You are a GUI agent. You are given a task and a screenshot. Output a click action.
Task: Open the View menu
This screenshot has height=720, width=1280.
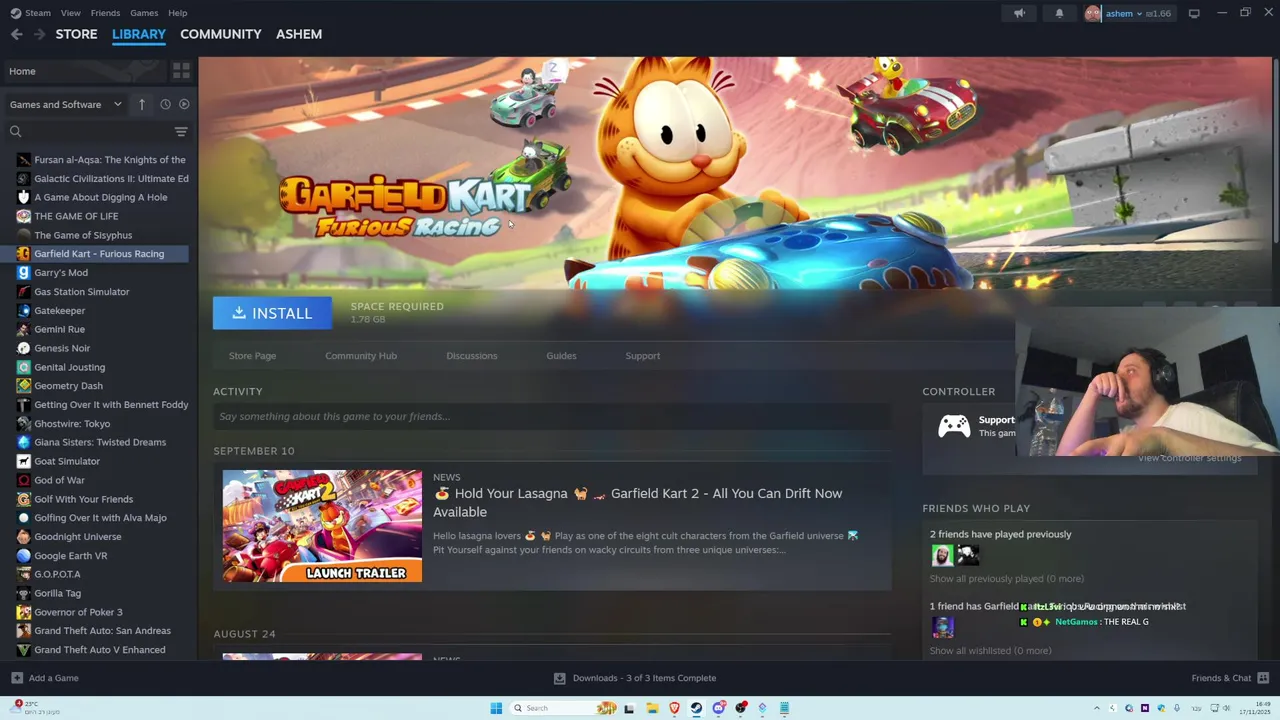[x=70, y=13]
